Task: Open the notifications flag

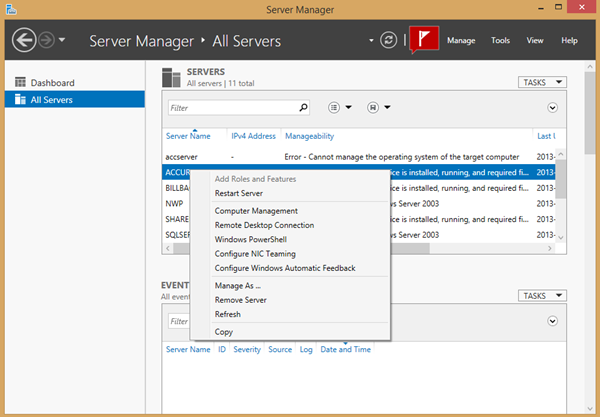Action: pos(424,41)
